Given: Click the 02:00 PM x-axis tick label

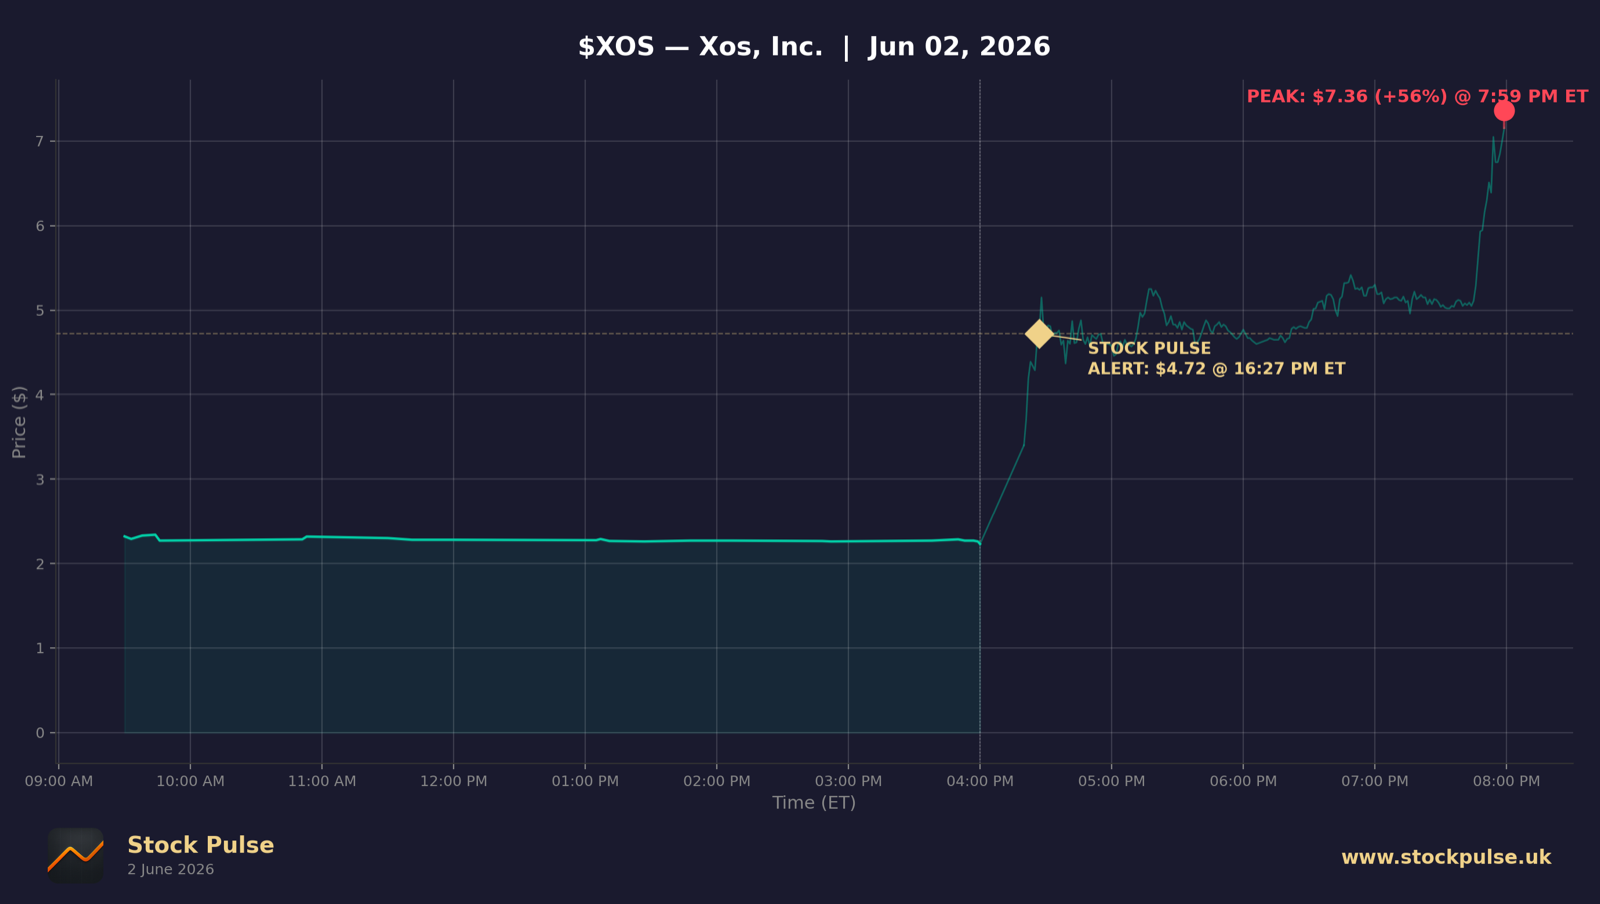Looking at the screenshot, I should 717,781.
